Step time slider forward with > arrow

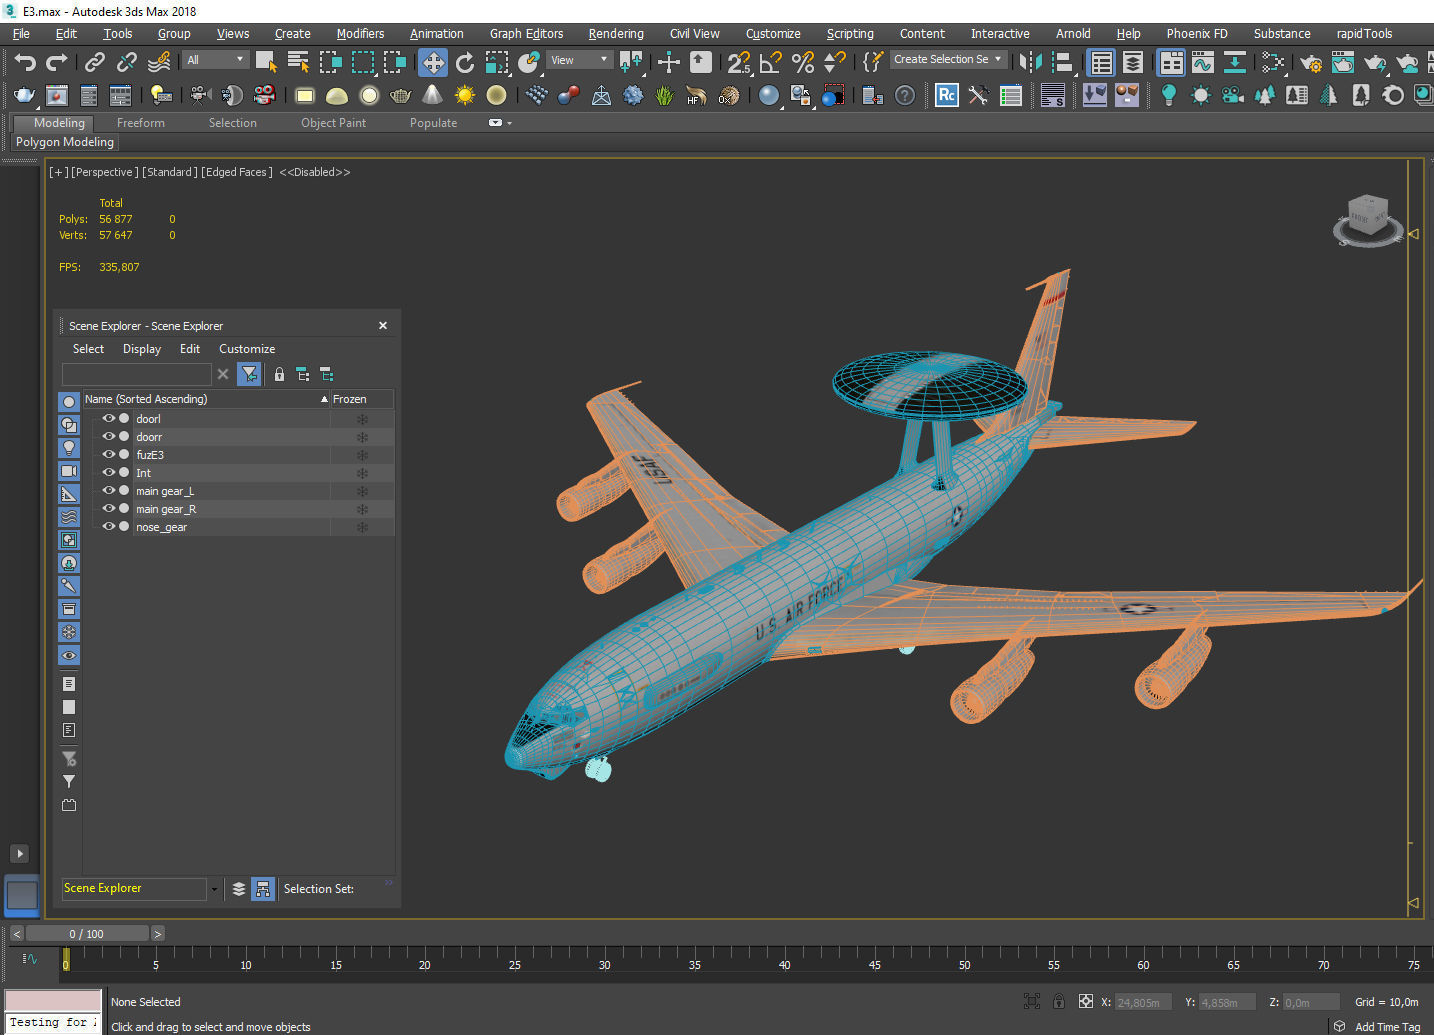pos(157,934)
